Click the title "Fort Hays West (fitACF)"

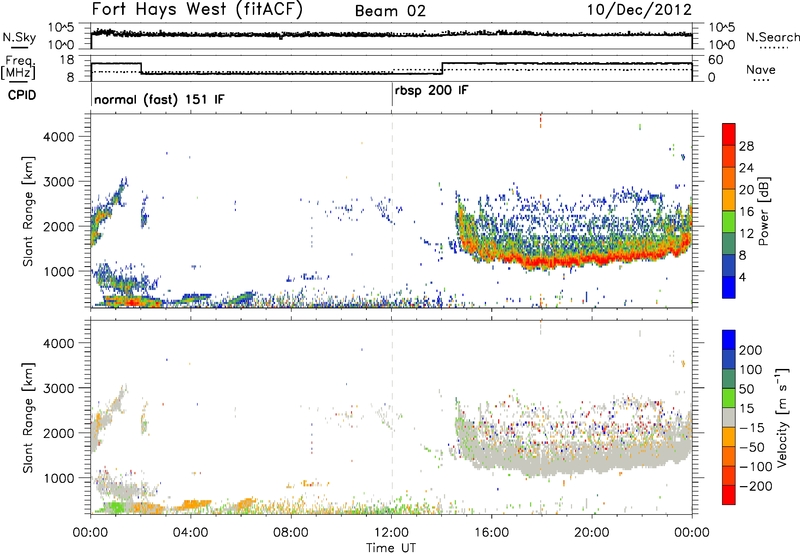(197, 9)
